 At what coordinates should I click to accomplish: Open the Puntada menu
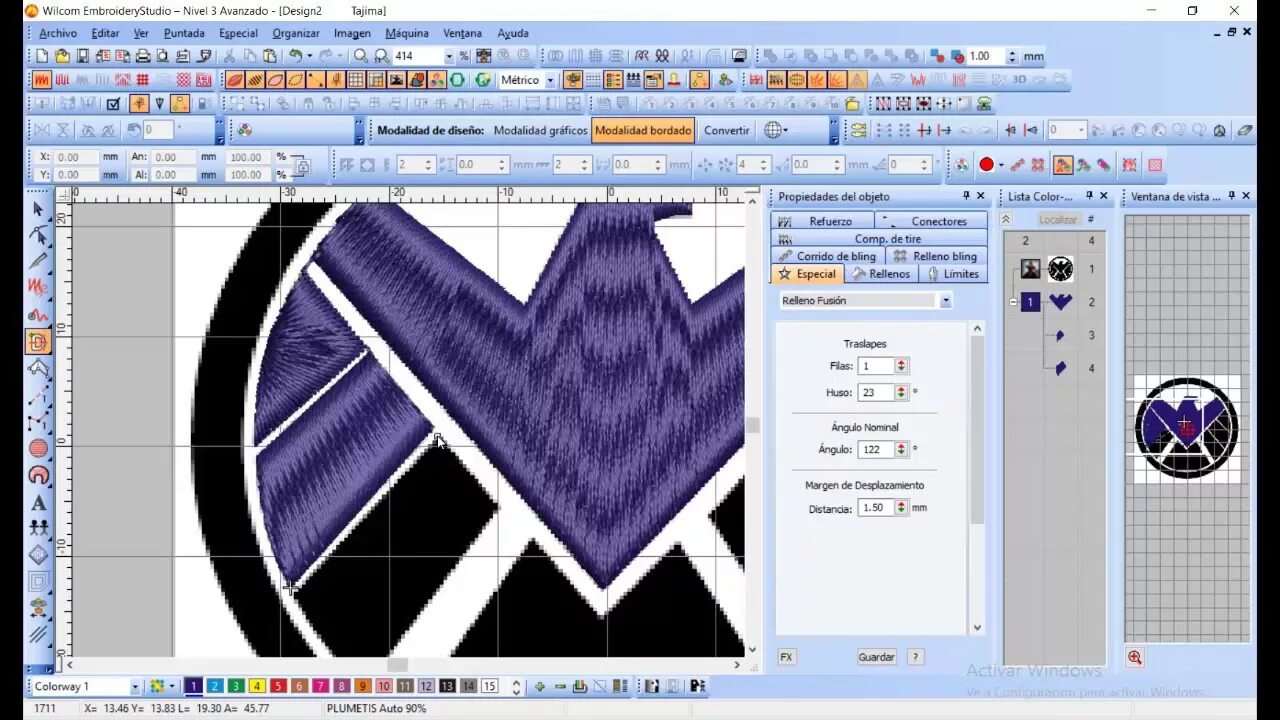[x=184, y=33]
